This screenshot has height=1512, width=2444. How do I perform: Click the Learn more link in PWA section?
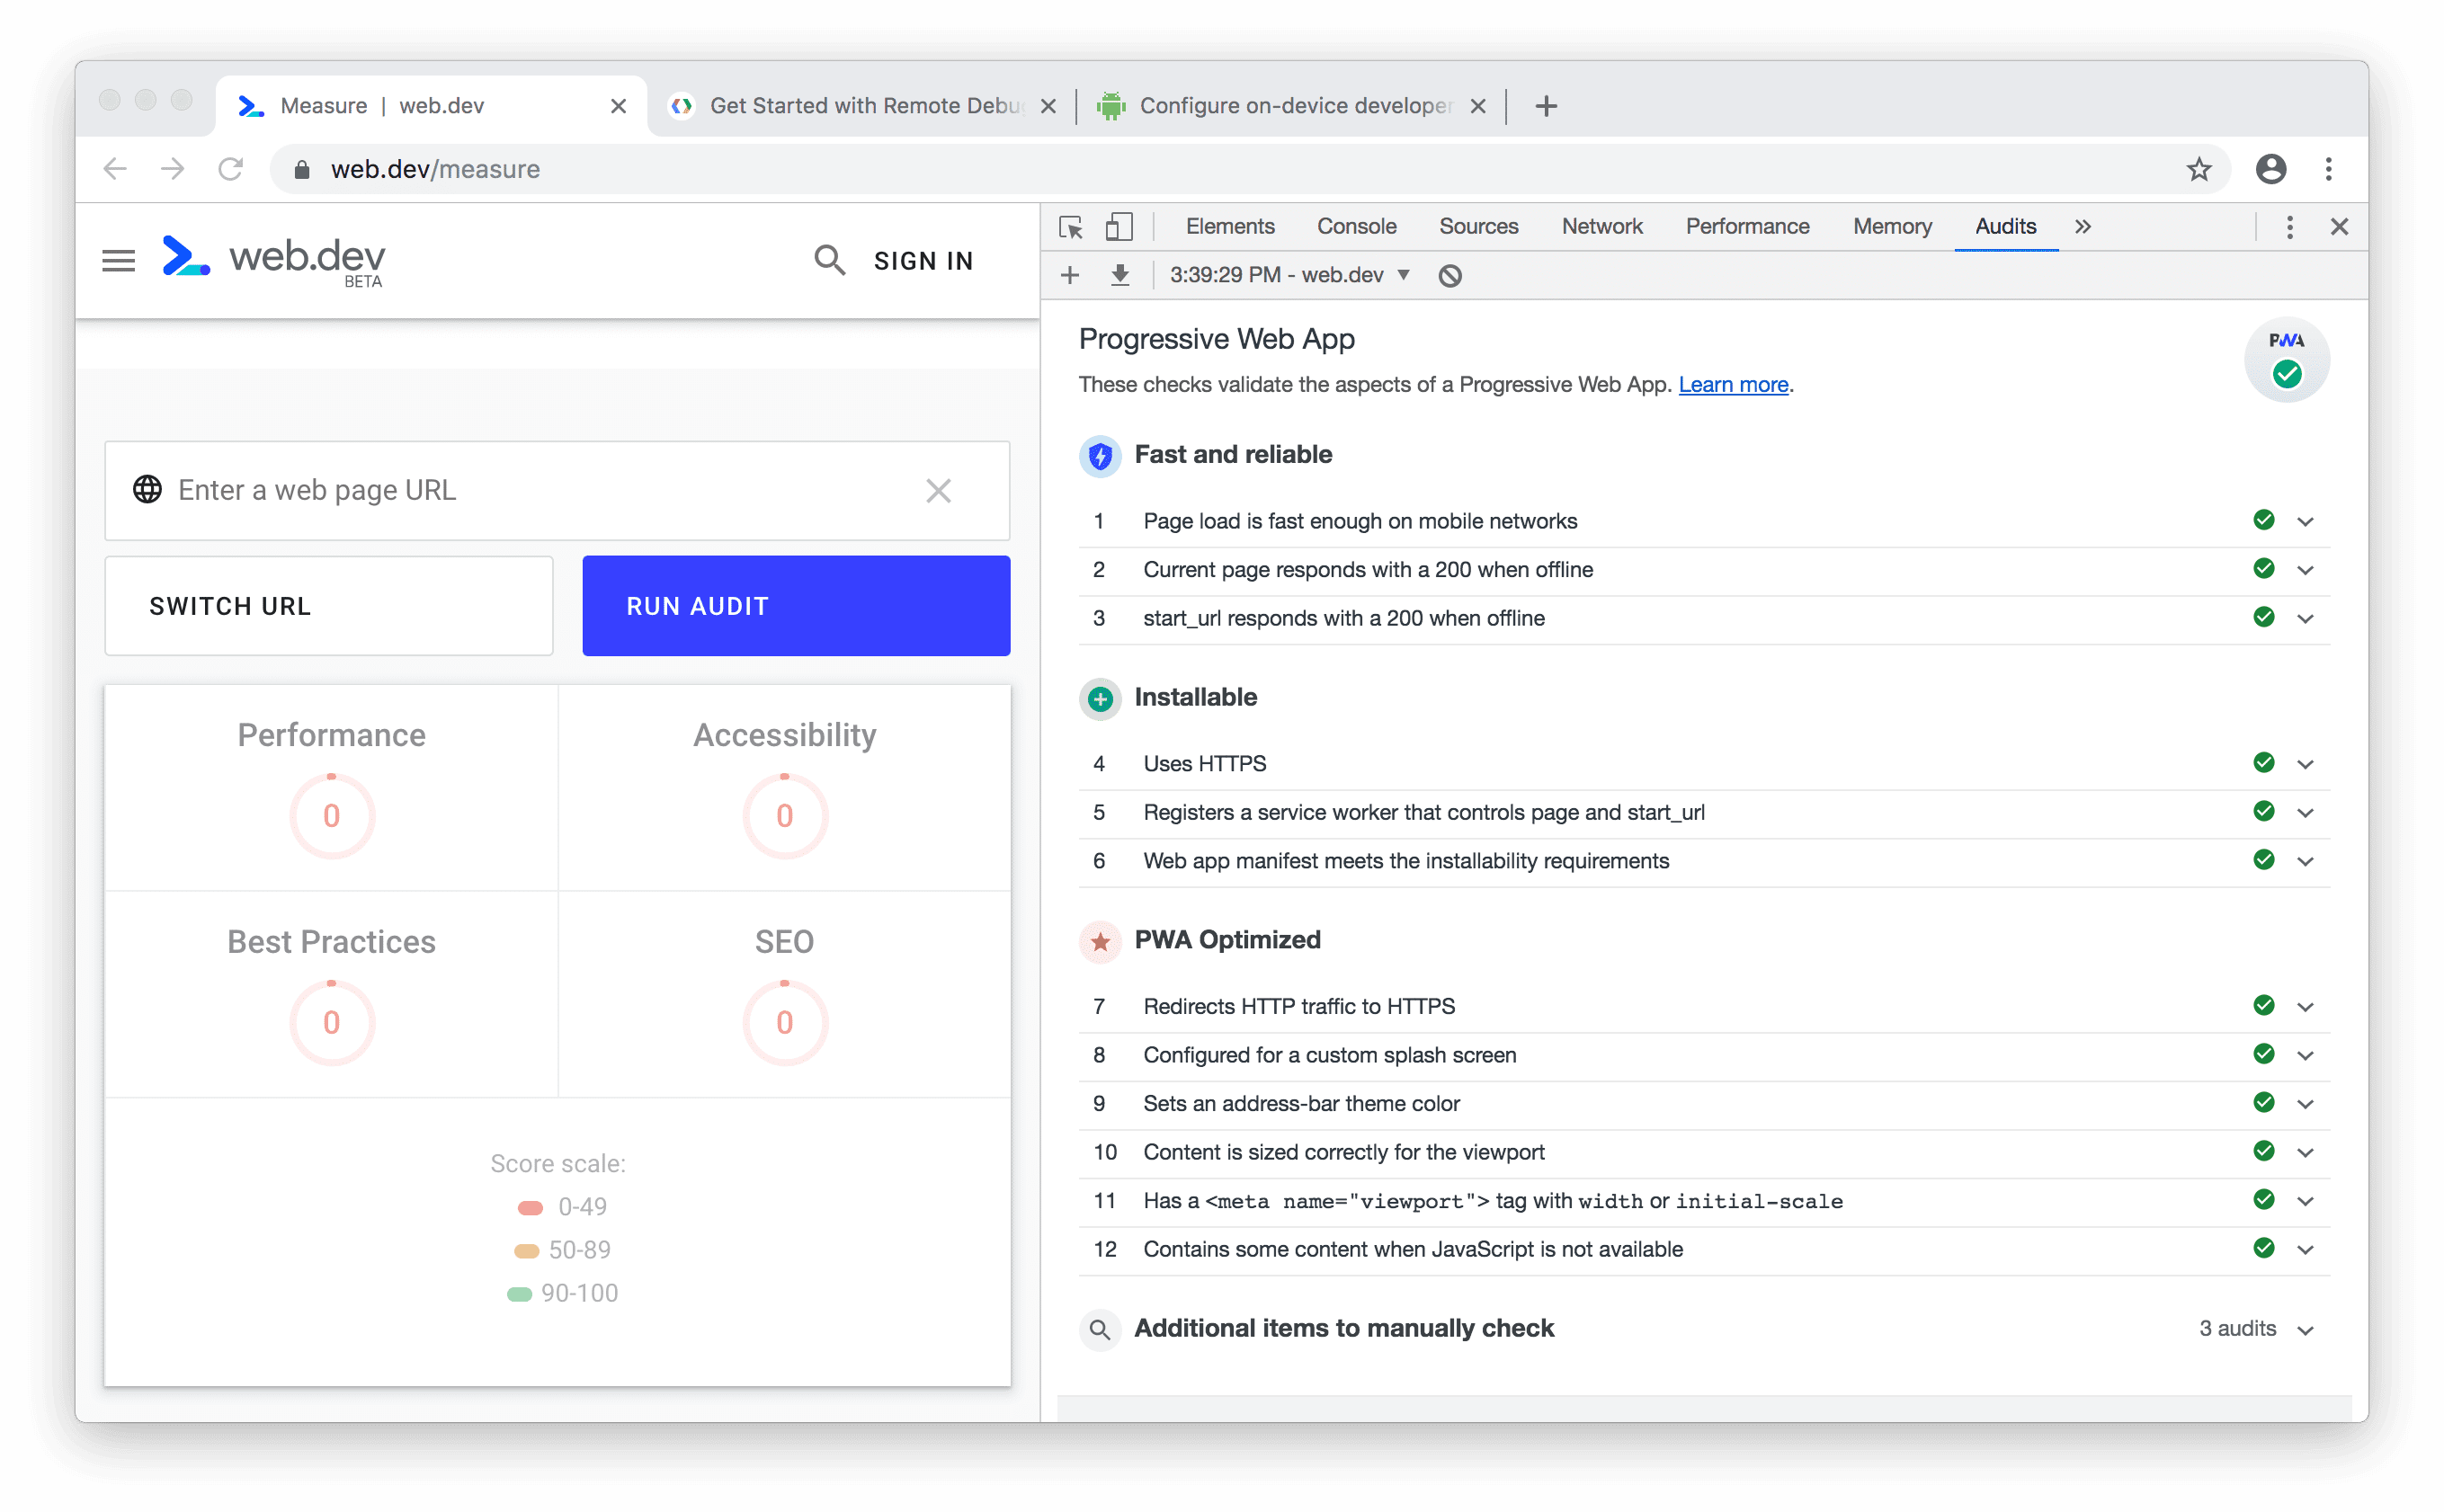pyautogui.click(x=1734, y=384)
